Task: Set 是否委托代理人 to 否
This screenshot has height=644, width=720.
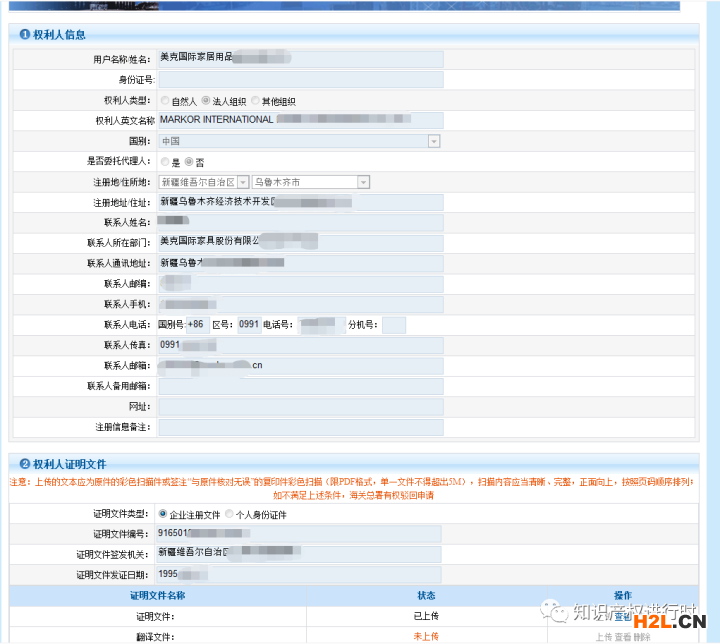Action: 189,161
